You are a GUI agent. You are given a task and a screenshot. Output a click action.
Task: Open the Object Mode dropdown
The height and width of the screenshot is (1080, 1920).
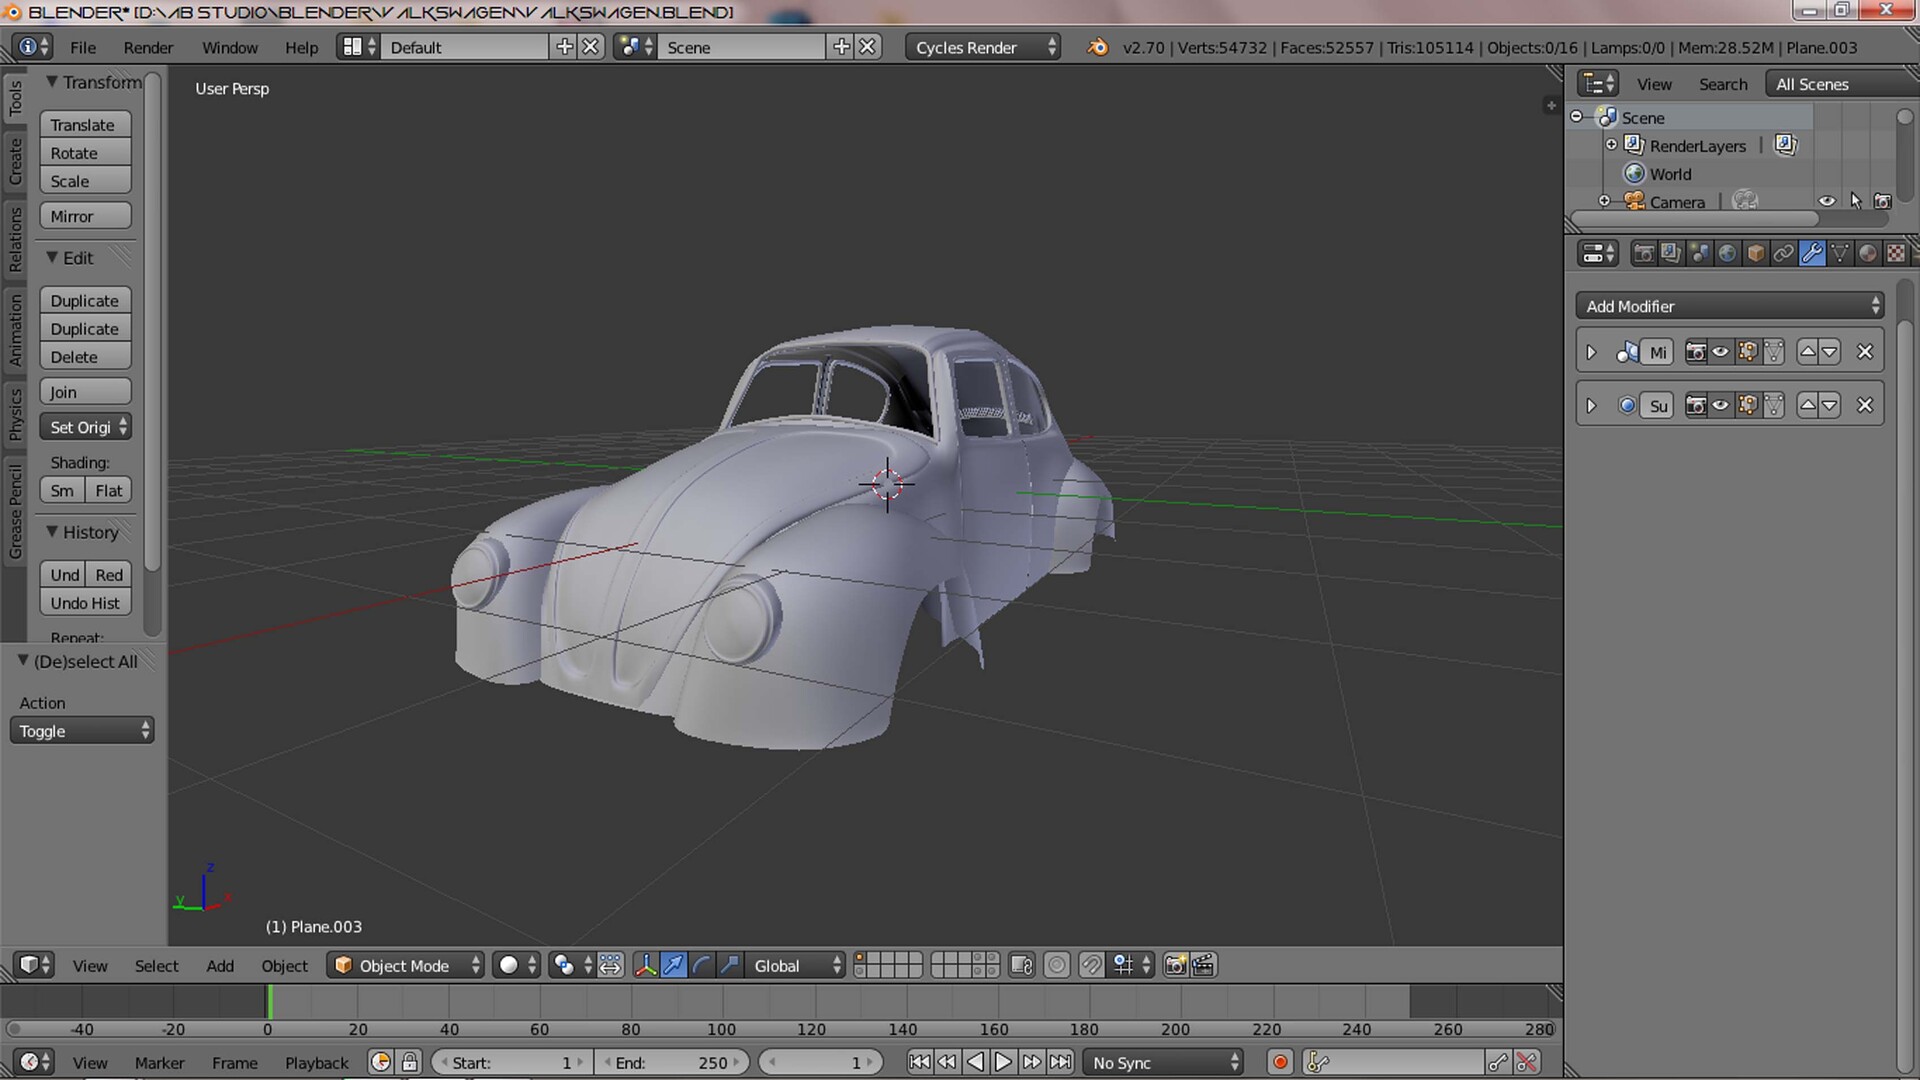tap(404, 965)
